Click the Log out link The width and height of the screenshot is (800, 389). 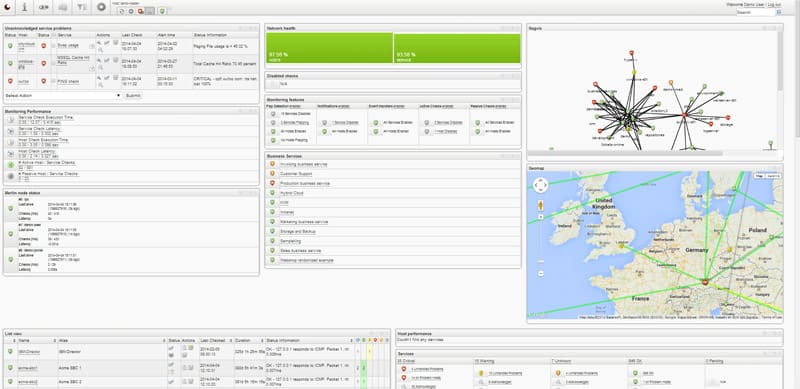point(774,5)
